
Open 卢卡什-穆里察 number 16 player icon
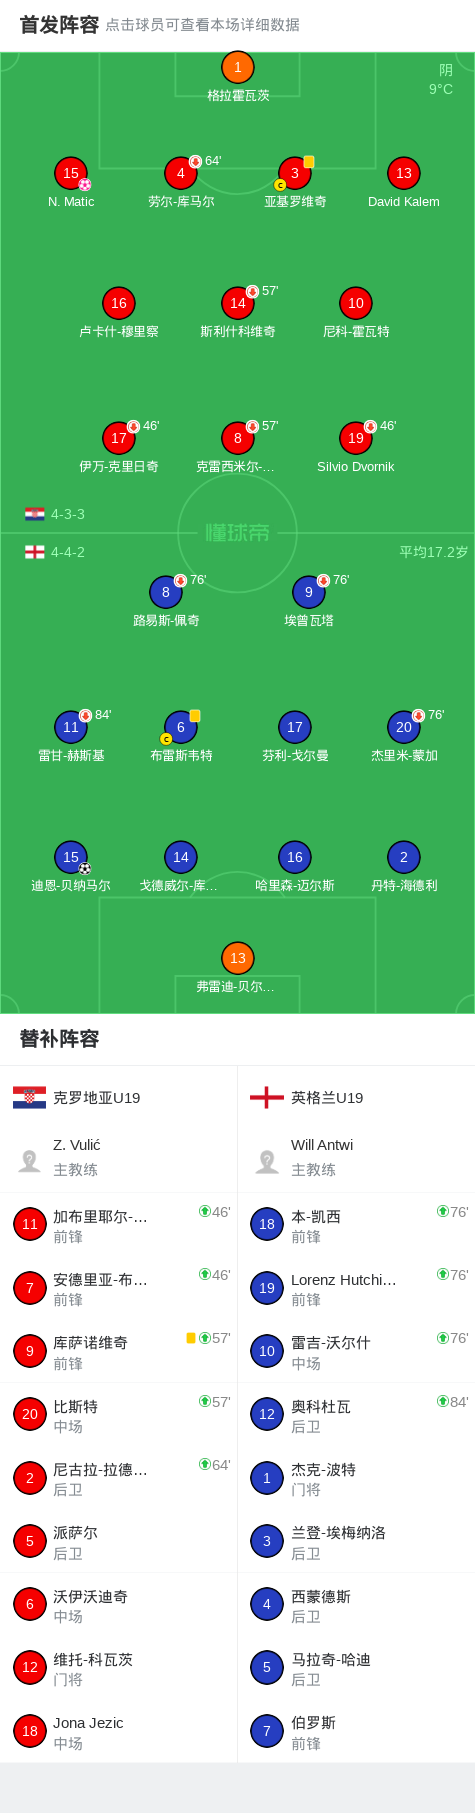[x=118, y=303]
